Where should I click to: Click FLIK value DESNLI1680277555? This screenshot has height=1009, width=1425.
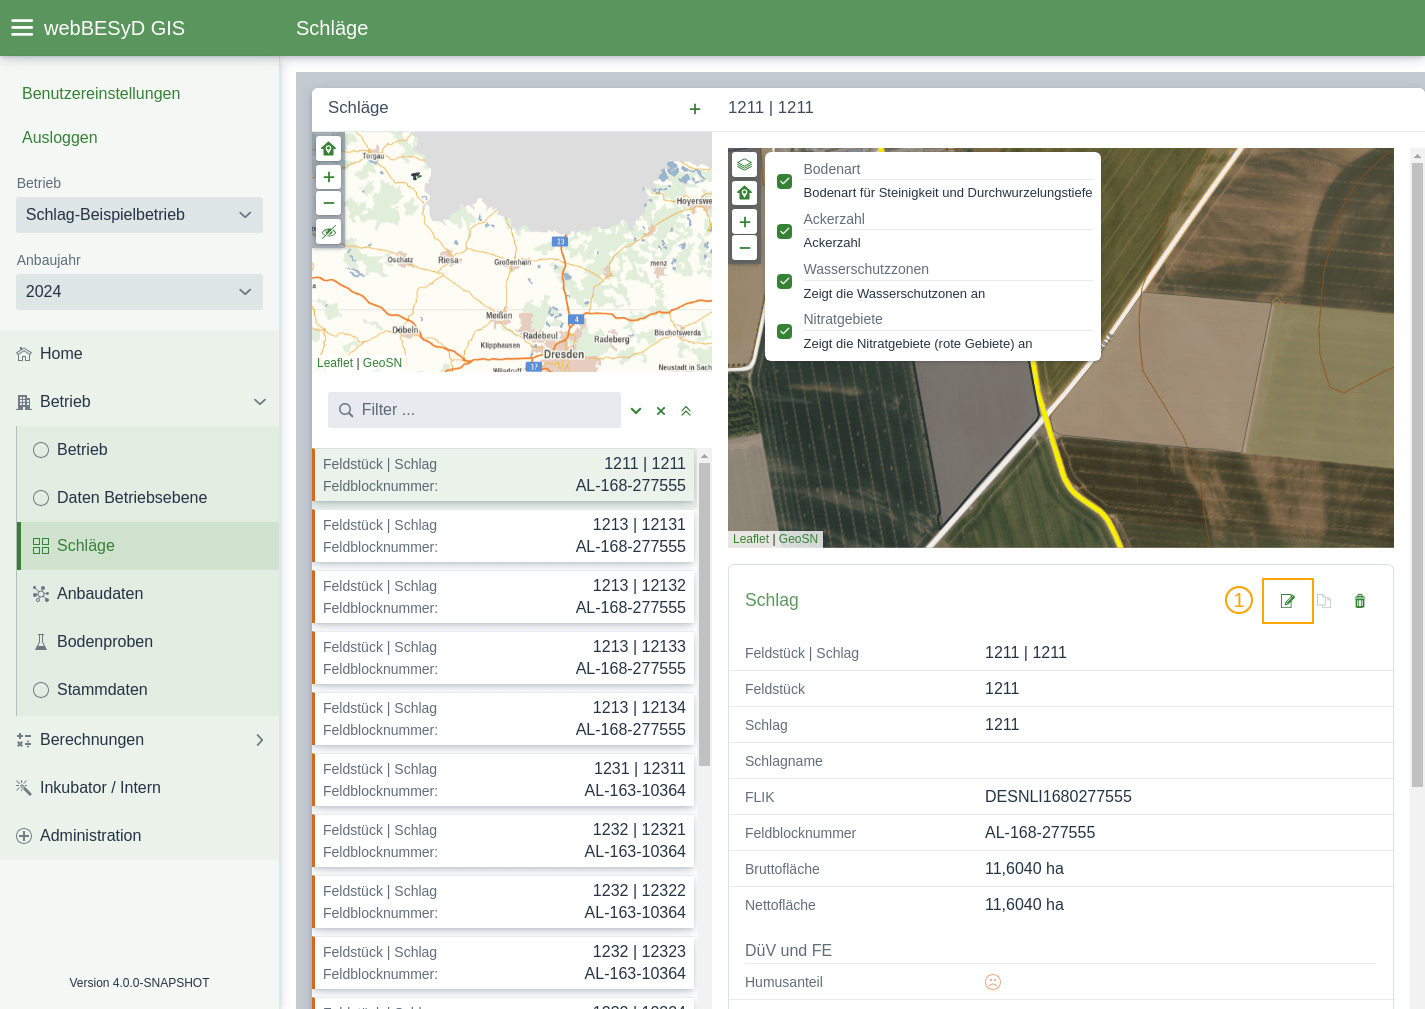pyautogui.click(x=1058, y=797)
